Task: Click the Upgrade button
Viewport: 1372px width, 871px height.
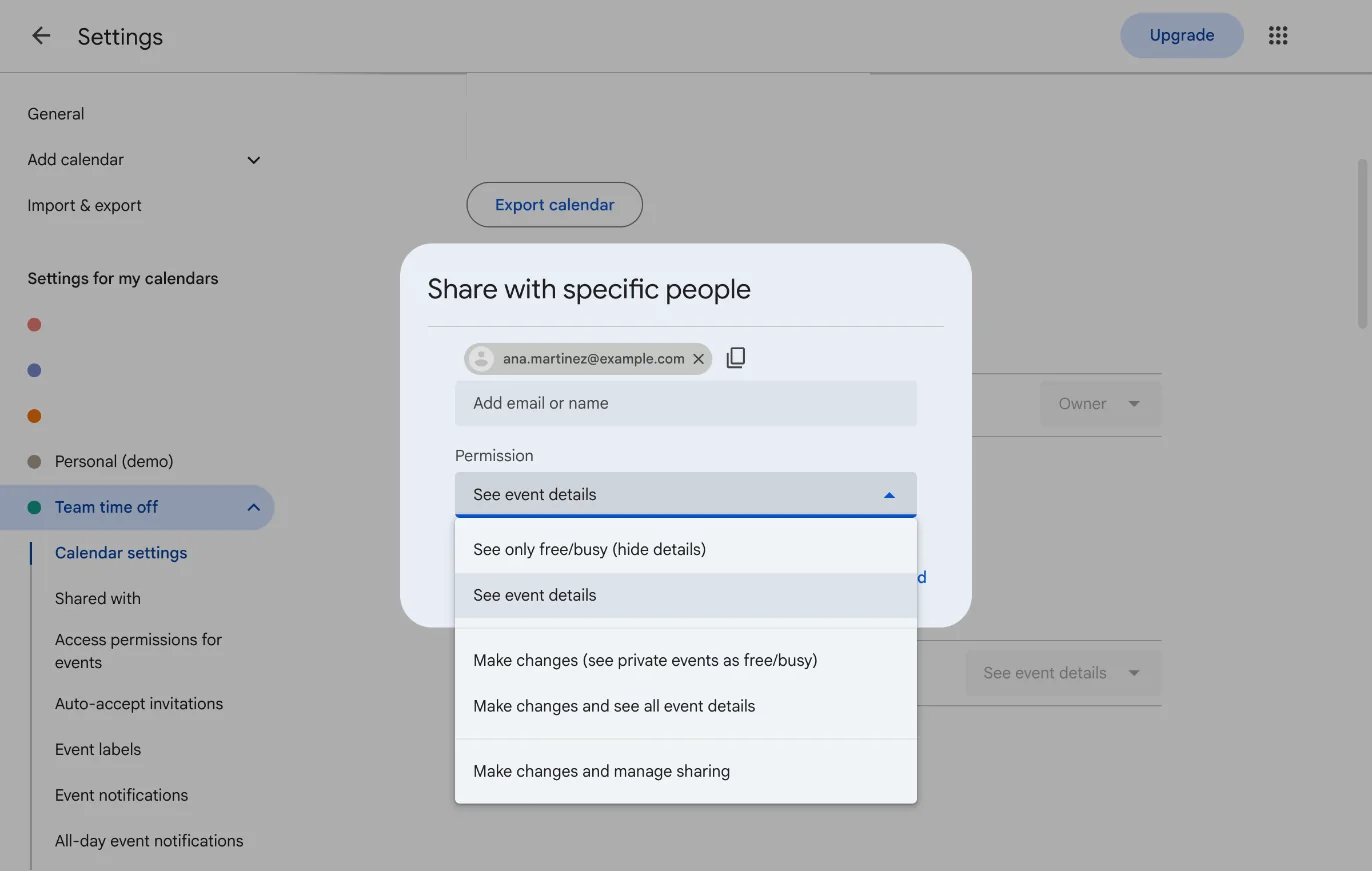Action: pyautogui.click(x=1182, y=35)
